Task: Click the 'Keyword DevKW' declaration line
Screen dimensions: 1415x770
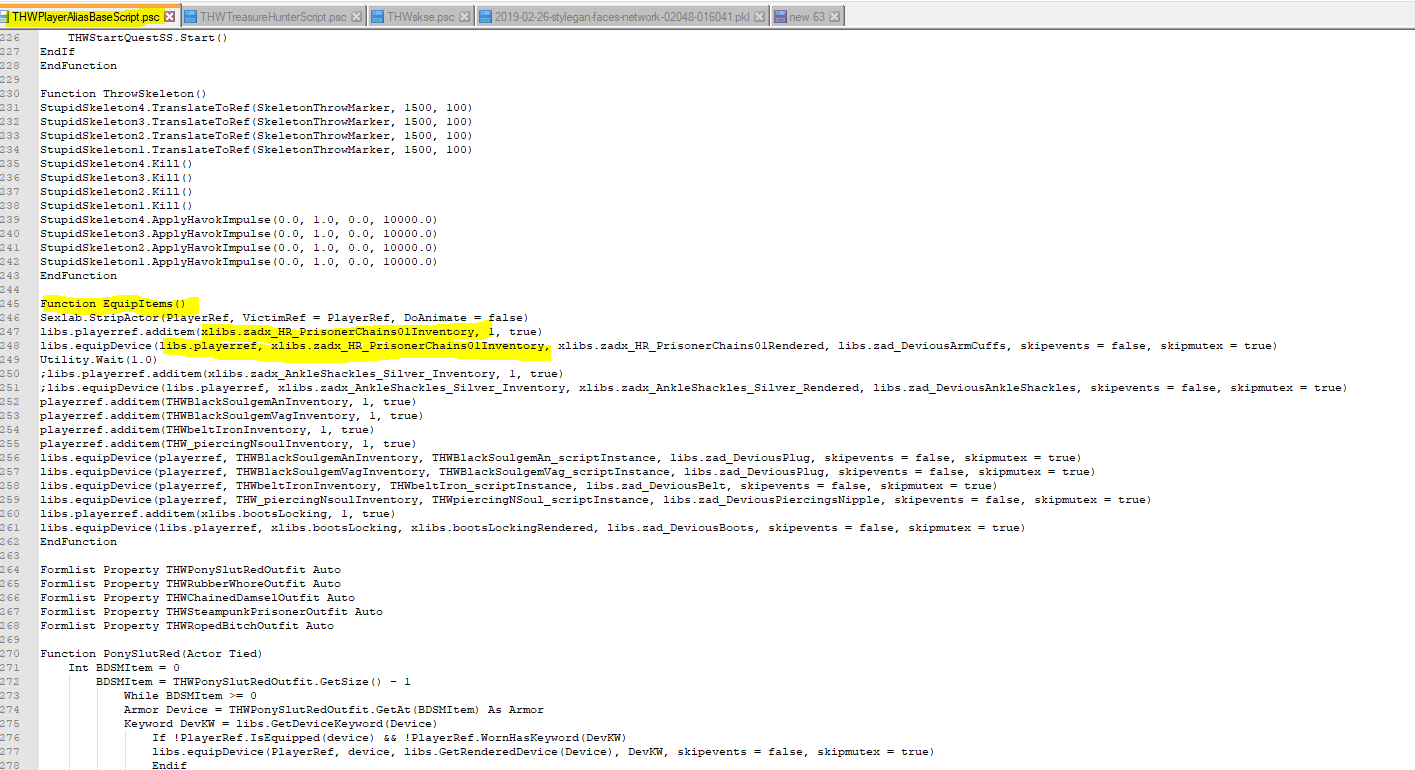Action: [280, 723]
